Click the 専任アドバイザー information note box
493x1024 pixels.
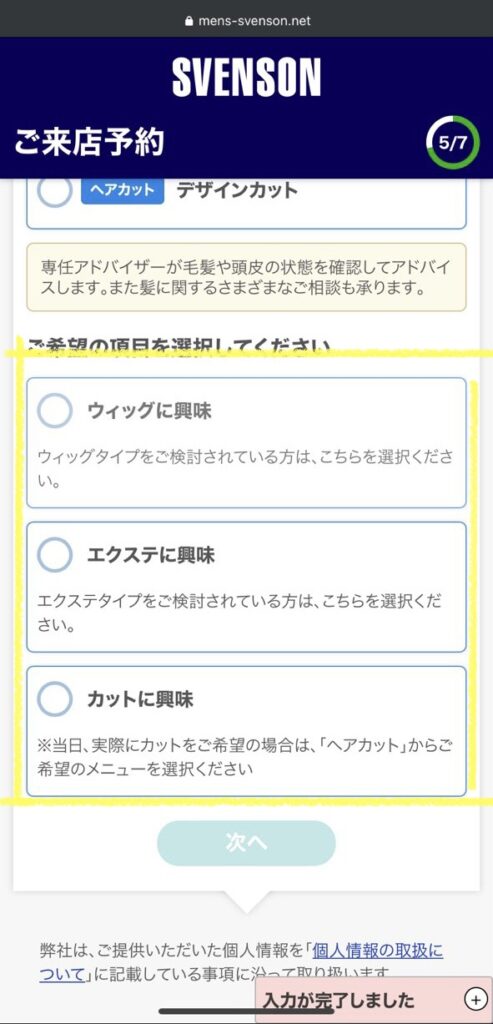[246, 277]
